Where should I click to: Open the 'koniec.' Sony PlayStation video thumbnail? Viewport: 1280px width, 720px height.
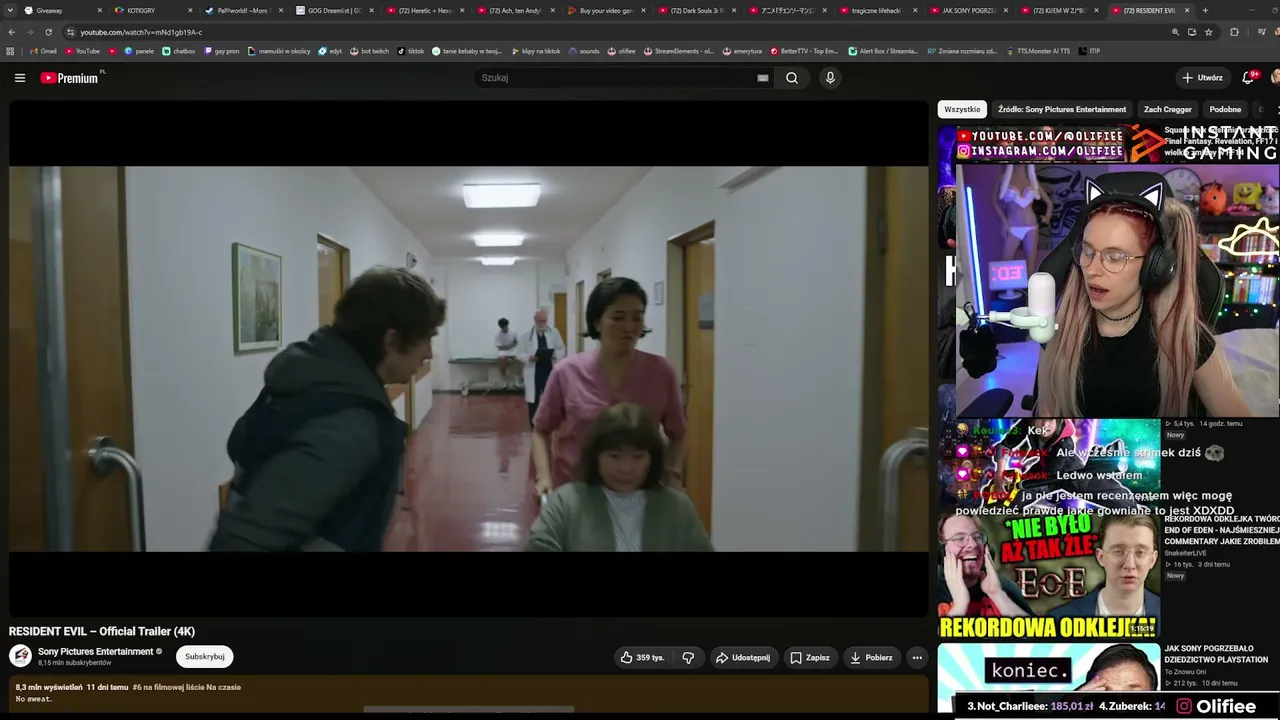(x=1049, y=678)
